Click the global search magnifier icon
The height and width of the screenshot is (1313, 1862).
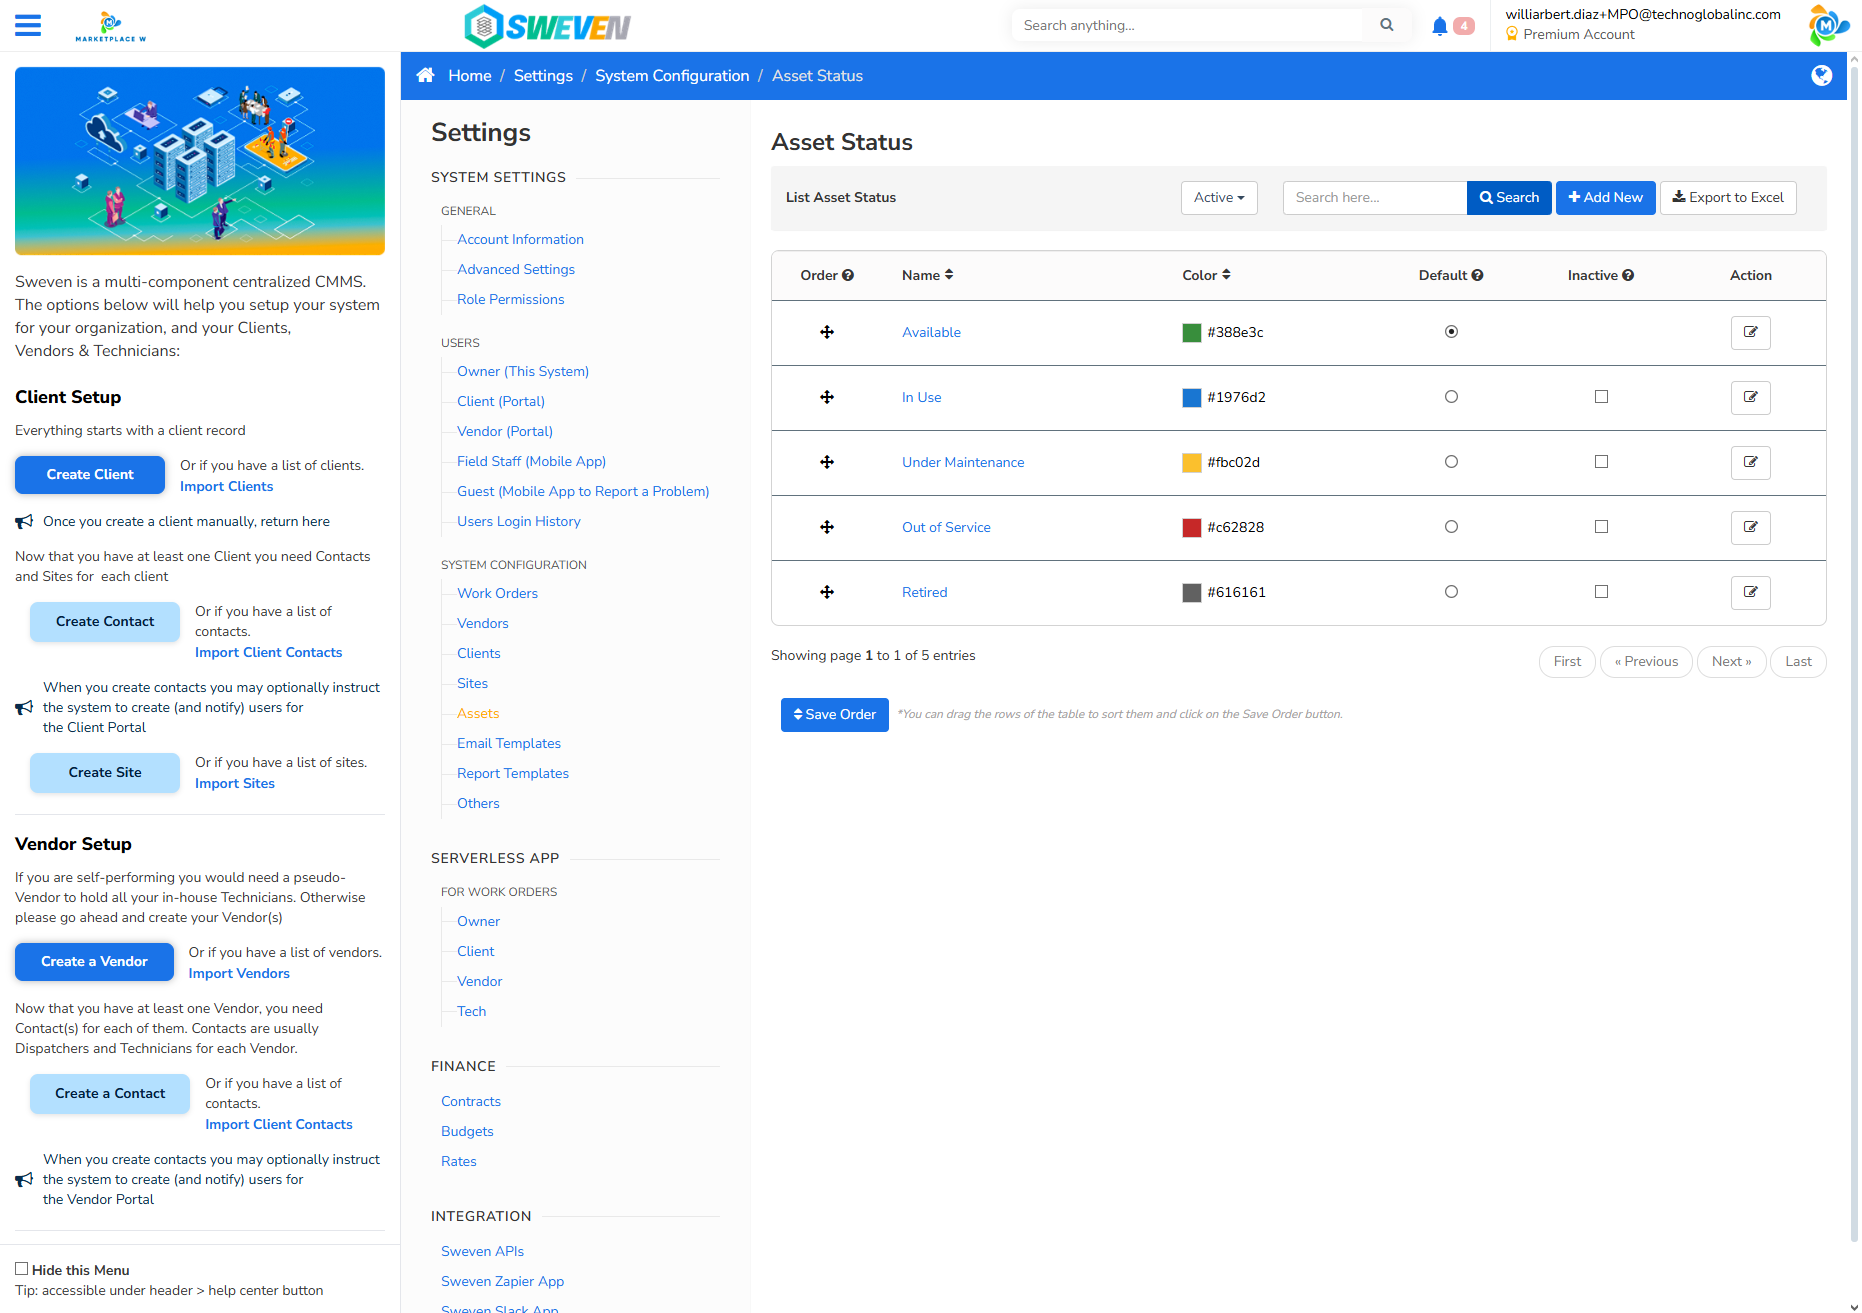[1387, 25]
